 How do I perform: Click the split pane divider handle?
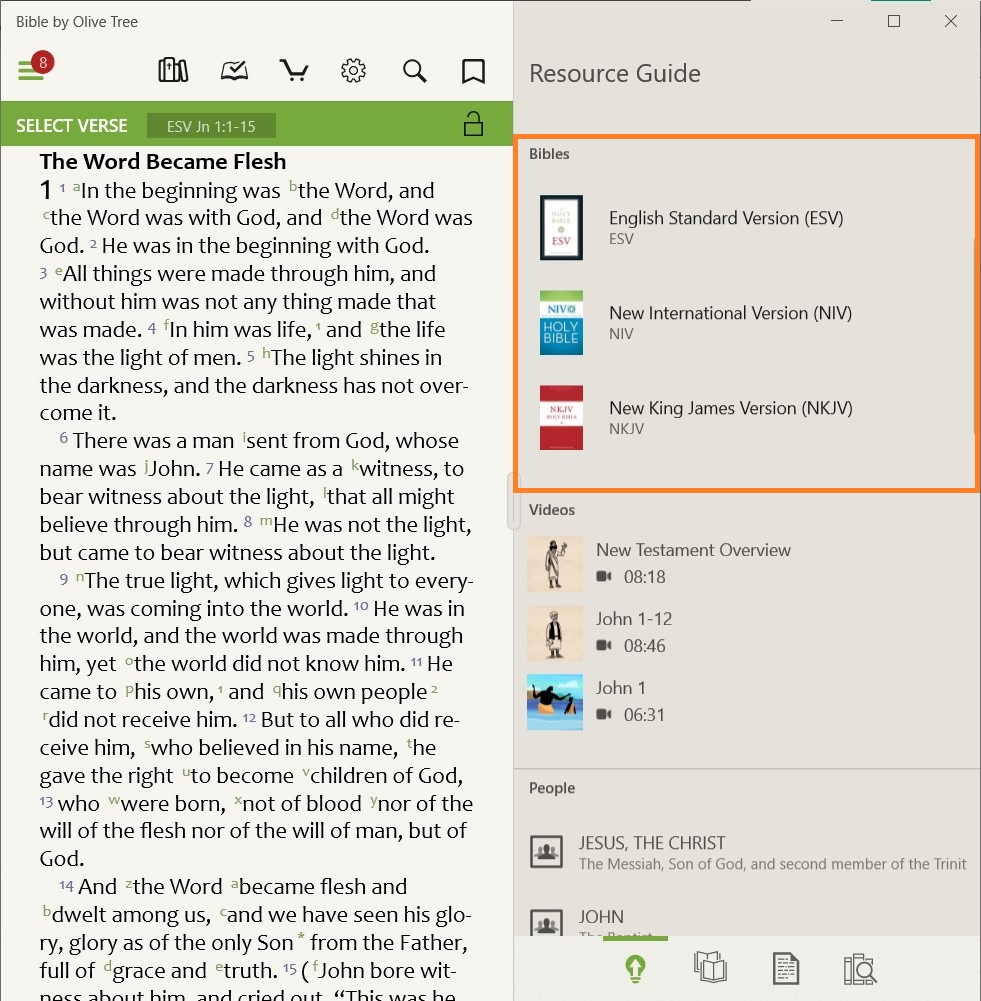pos(513,500)
